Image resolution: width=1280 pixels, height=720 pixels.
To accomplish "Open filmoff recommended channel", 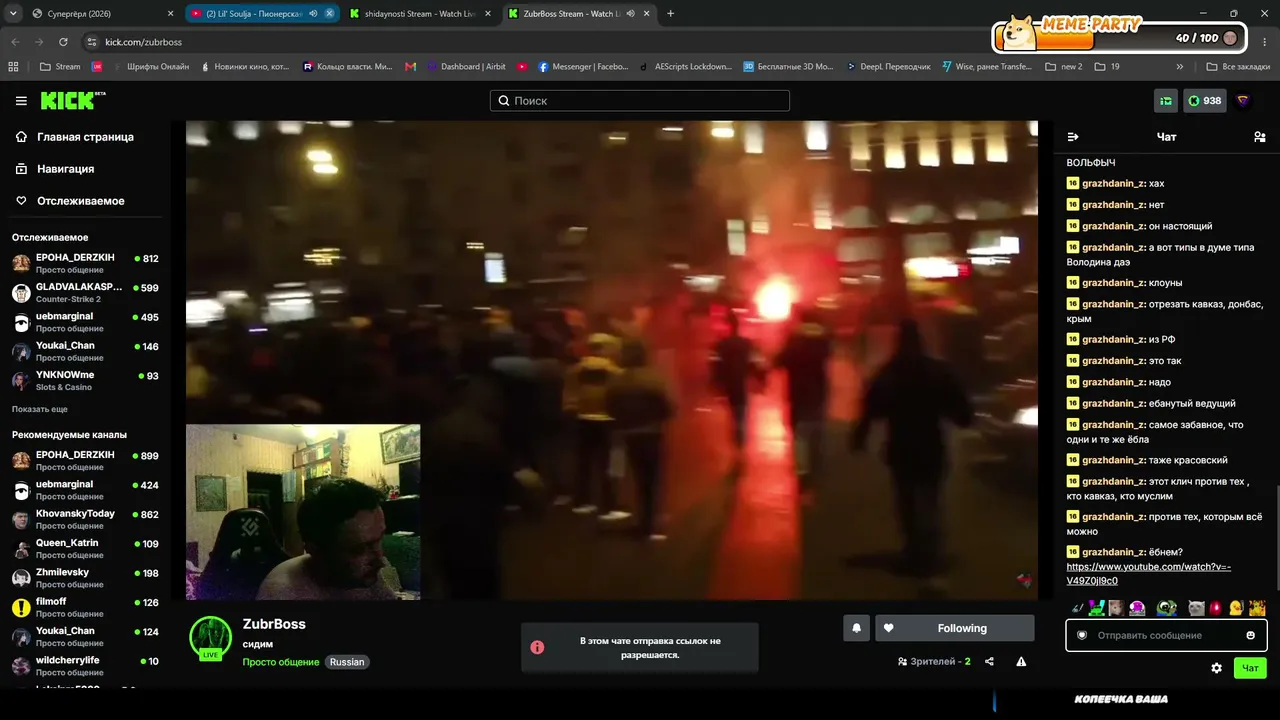I will click(84, 607).
